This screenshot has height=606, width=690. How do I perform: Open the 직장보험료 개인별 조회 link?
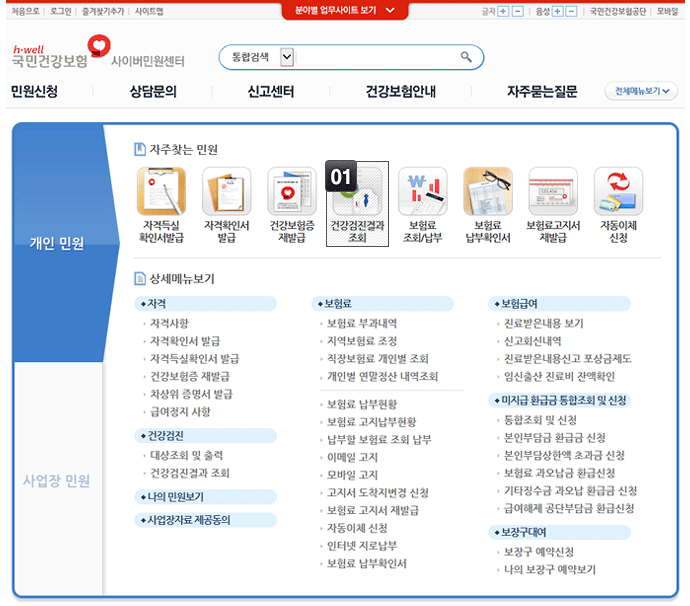pyautogui.click(x=378, y=359)
